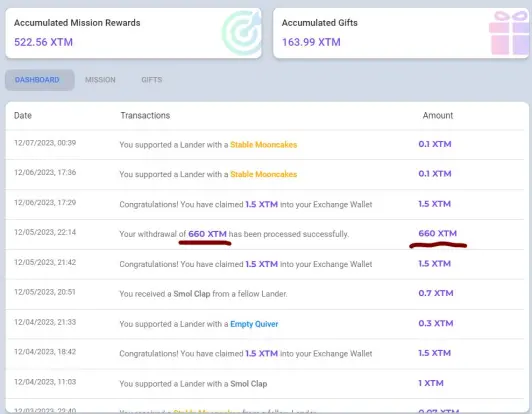
Task: Click the 660 XTM amount value
Action: pos(437,233)
